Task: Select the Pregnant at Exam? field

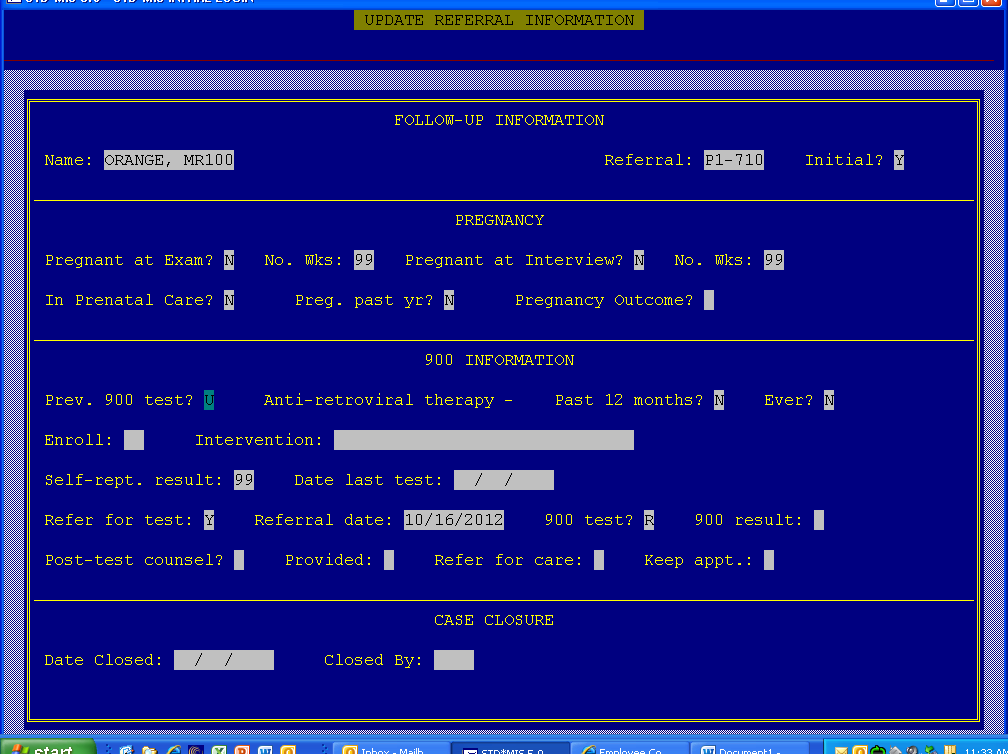Action: point(229,260)
